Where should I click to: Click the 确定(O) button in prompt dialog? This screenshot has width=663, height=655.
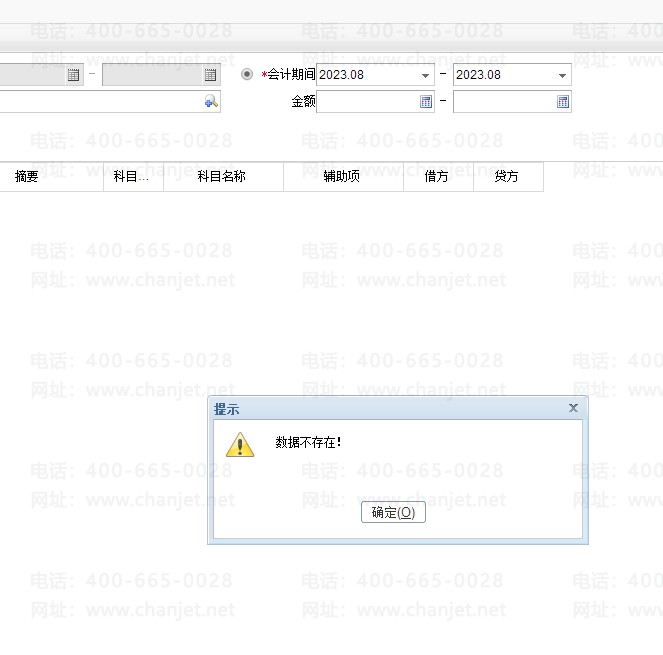pyautogui.click(x=393, y=512)
